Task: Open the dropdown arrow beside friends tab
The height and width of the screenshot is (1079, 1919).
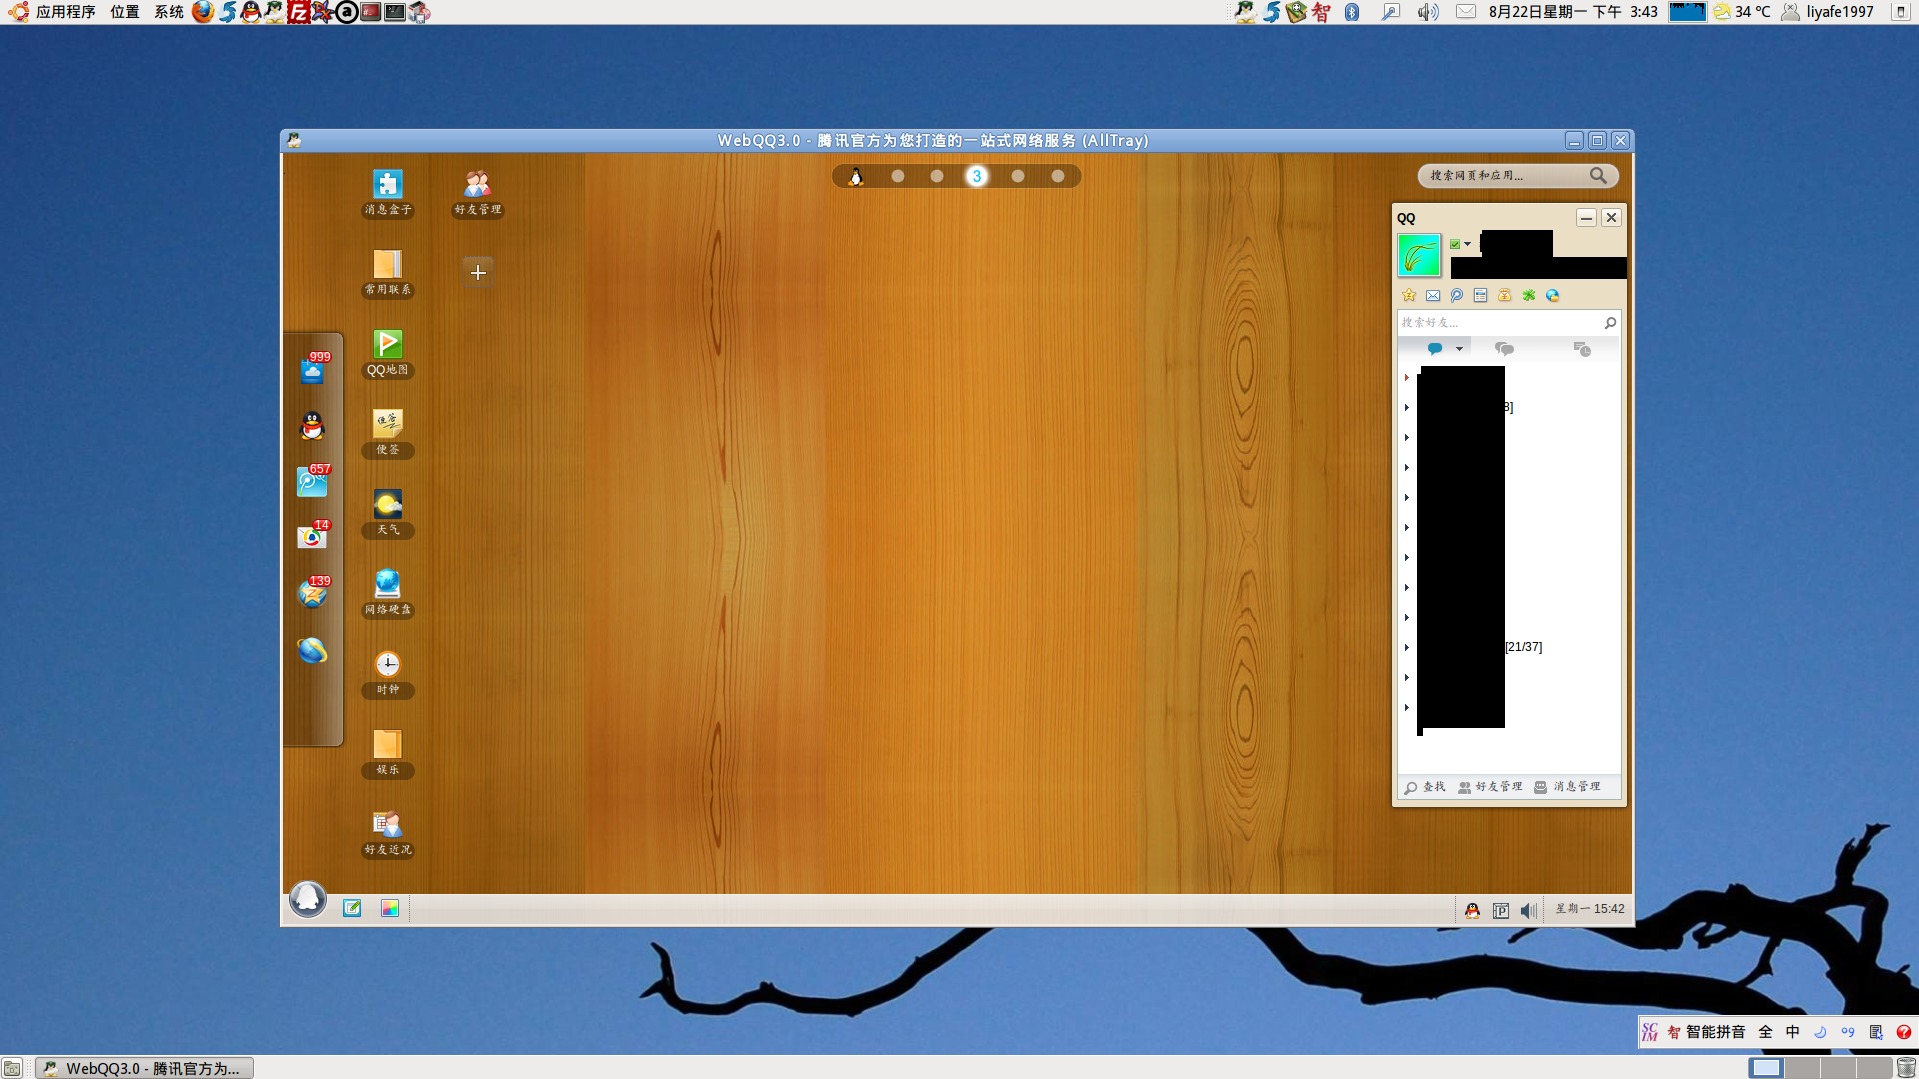Action: click(x=1460, y=349)
